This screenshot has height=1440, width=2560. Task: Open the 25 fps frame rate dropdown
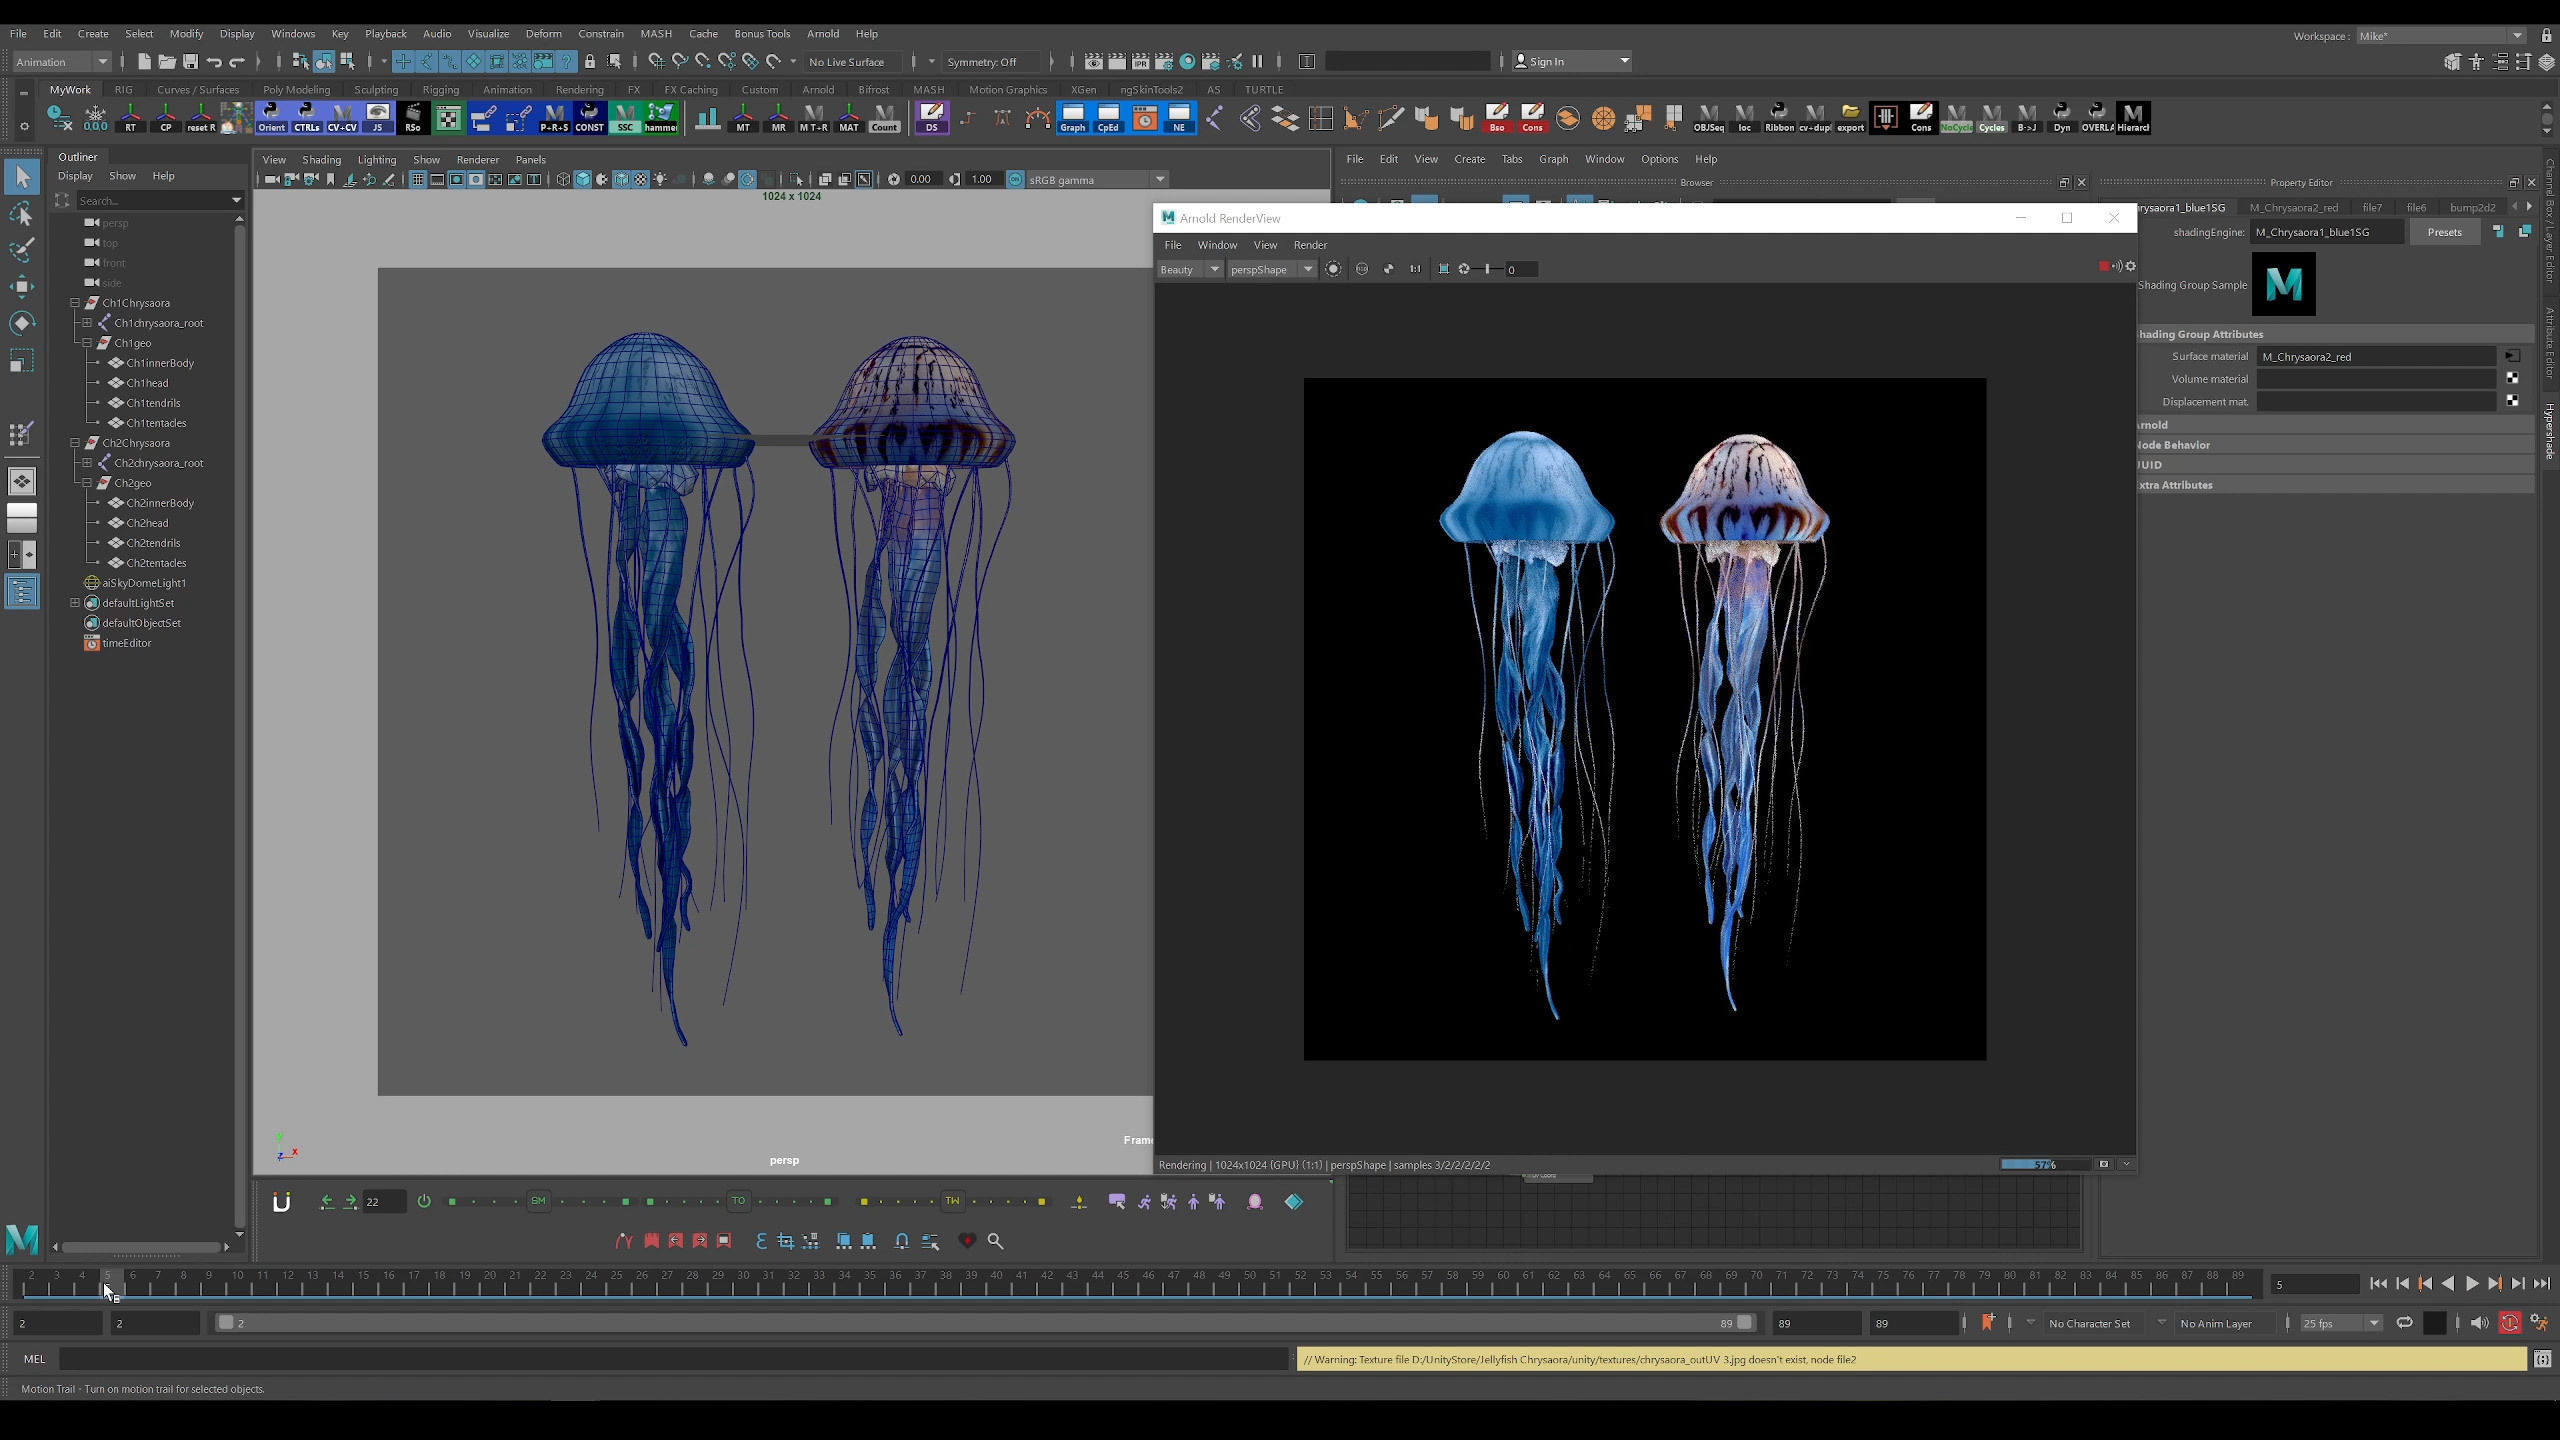[x=2341, y=1323]
